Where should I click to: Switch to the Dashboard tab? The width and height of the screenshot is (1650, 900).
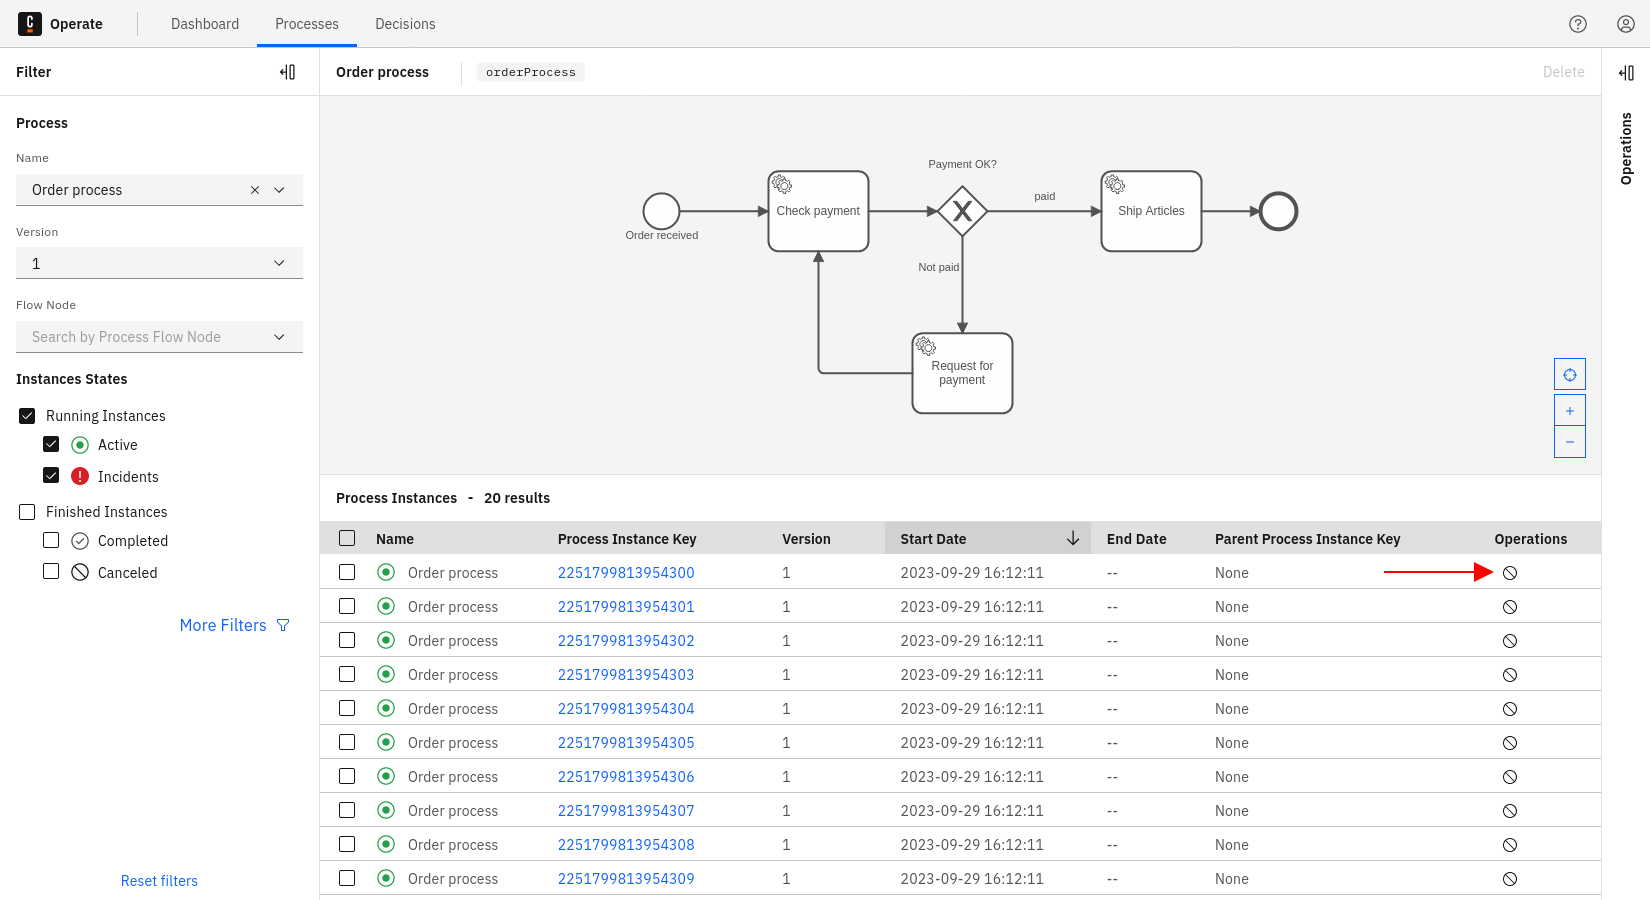tap(205, 23)
